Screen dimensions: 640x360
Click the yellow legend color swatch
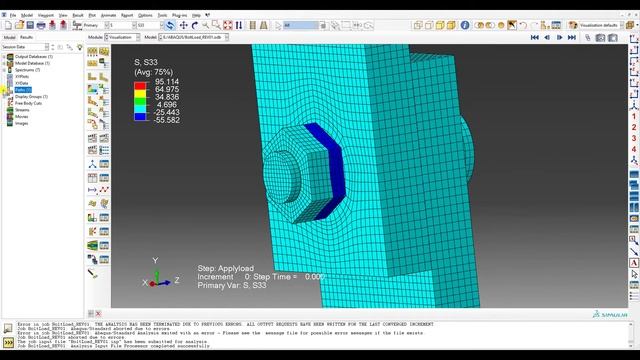(x=140, y=93)
